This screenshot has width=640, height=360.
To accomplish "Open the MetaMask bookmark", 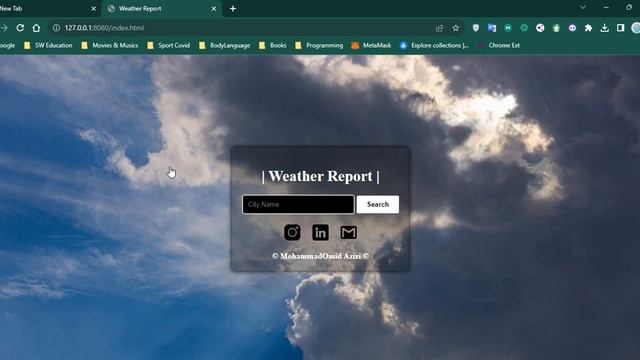I will (x=371, y=45).
